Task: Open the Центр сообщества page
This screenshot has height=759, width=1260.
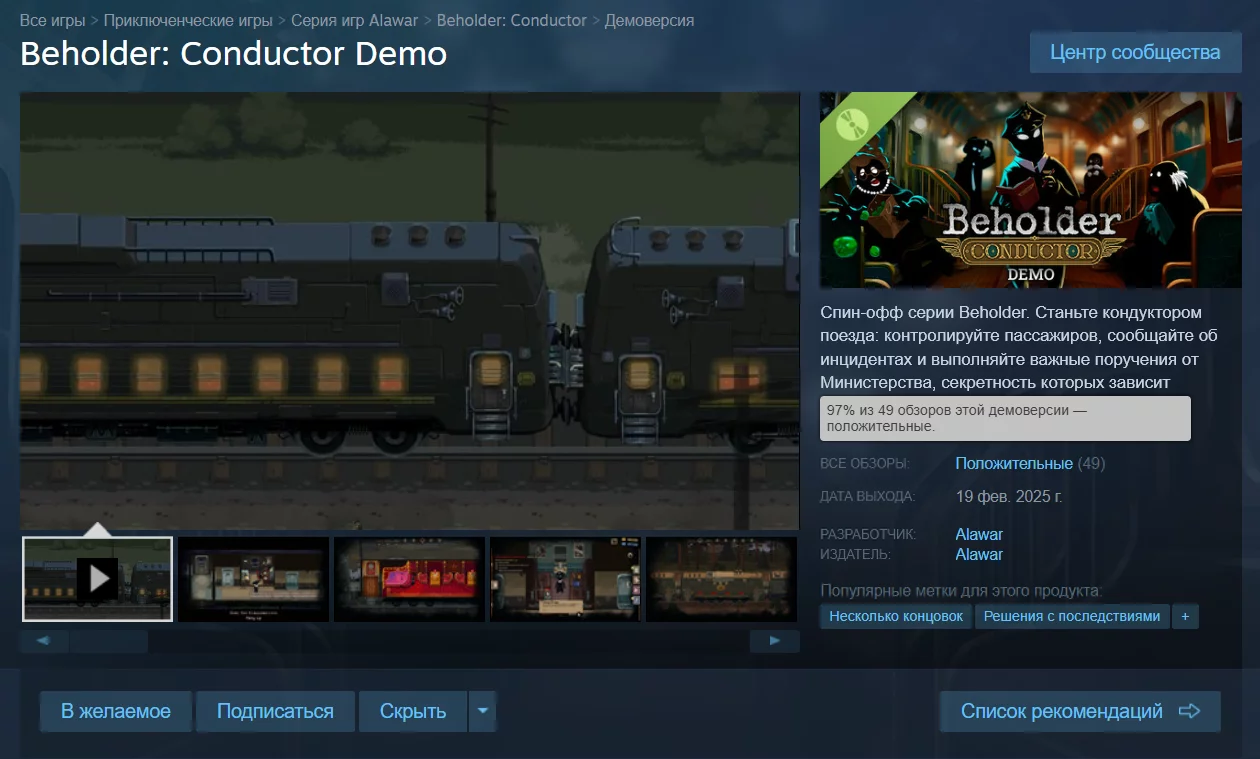Action: 1135,52
